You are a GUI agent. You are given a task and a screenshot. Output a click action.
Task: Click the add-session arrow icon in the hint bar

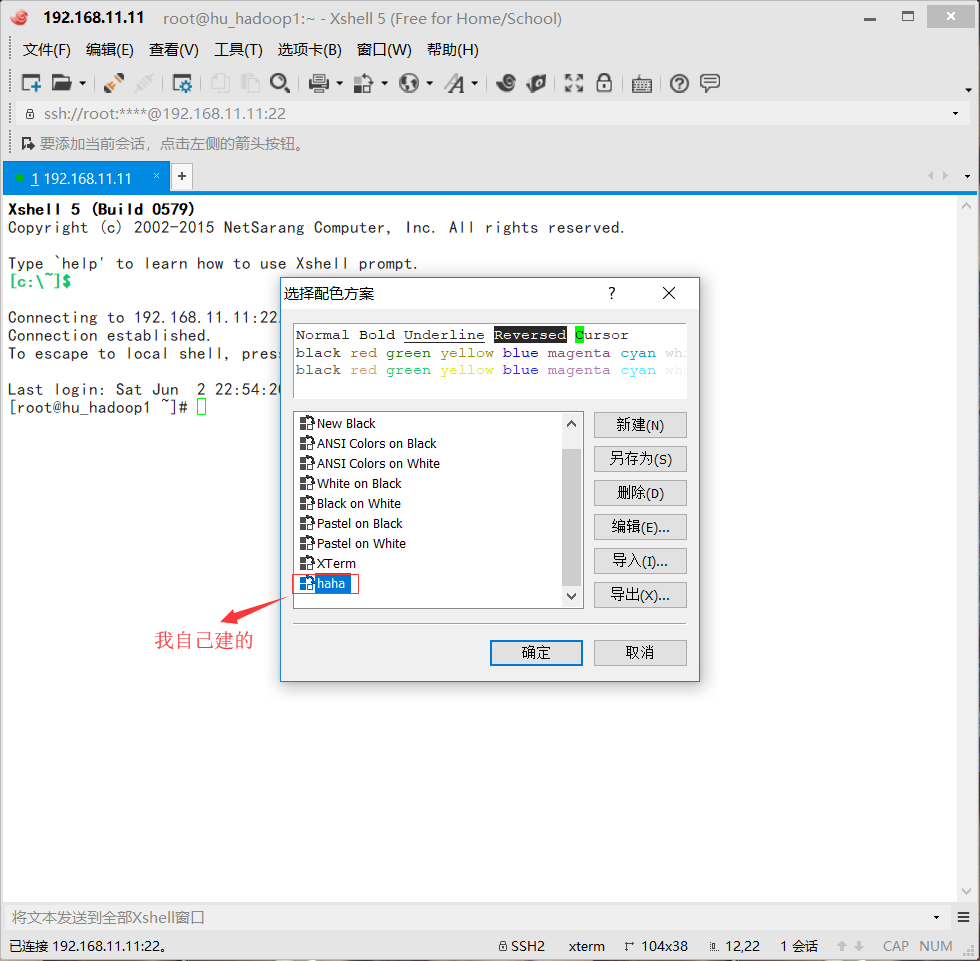tap(28, 144)
